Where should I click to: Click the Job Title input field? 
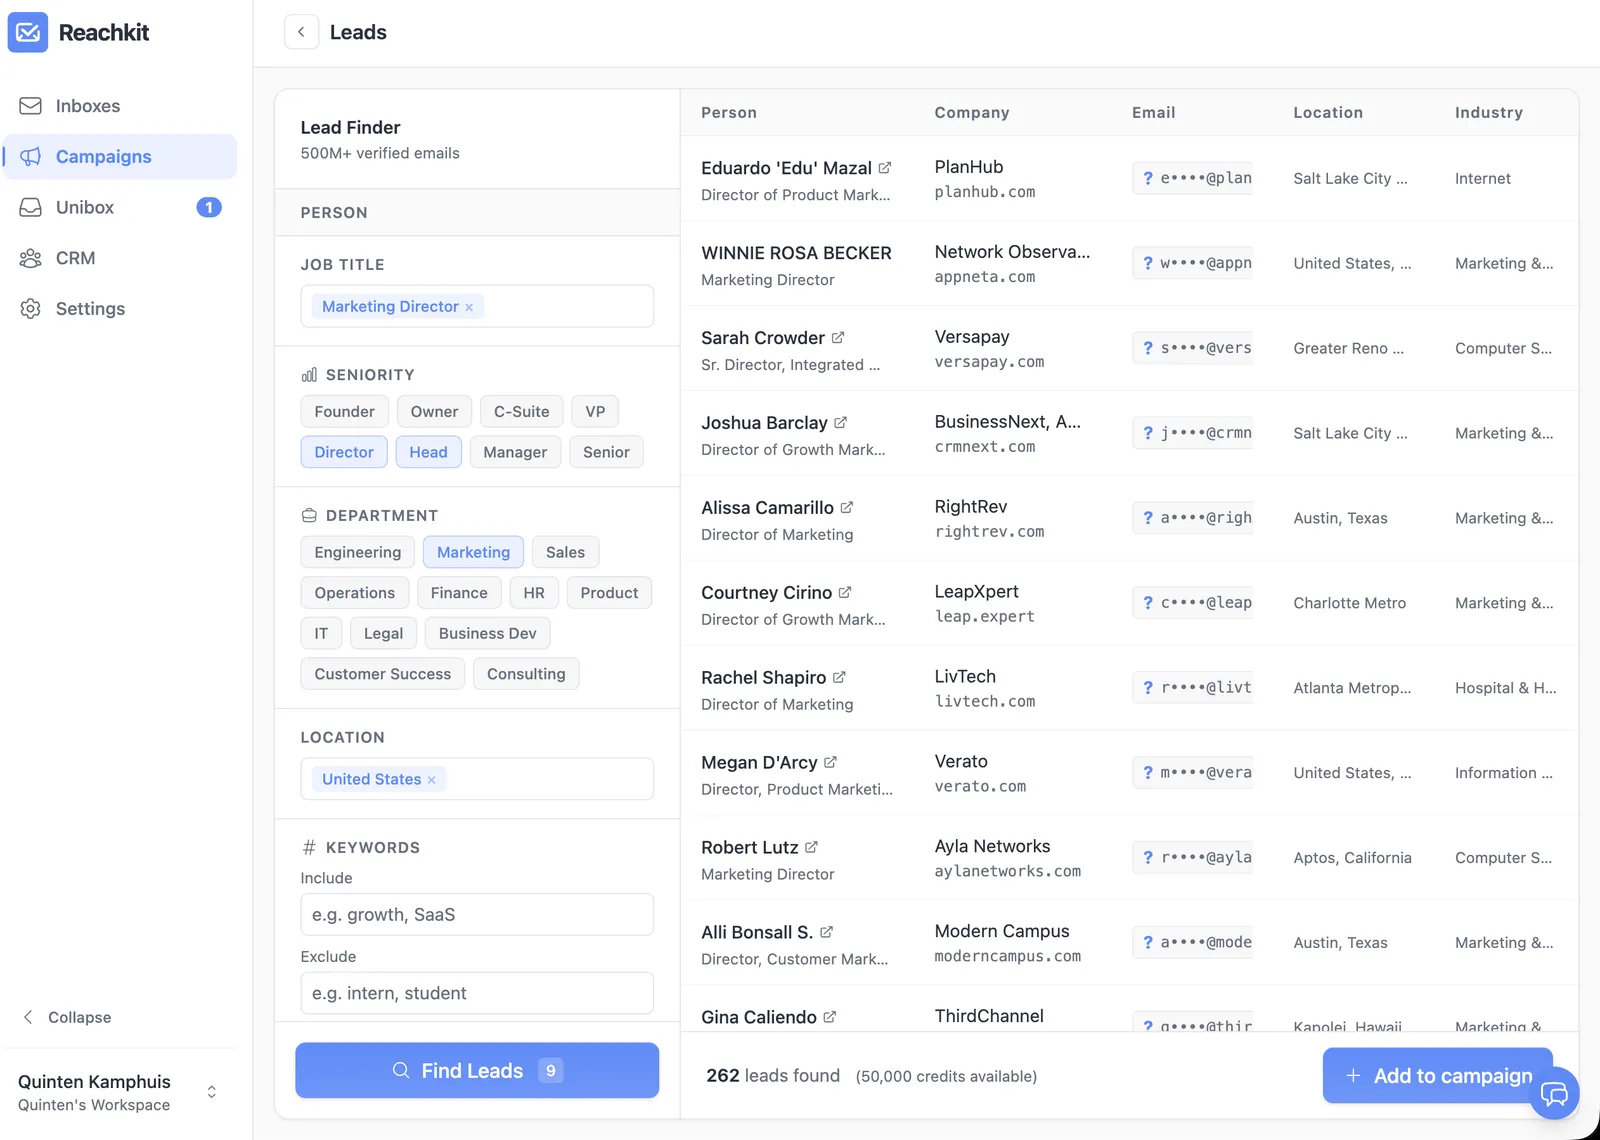[477, 306]
